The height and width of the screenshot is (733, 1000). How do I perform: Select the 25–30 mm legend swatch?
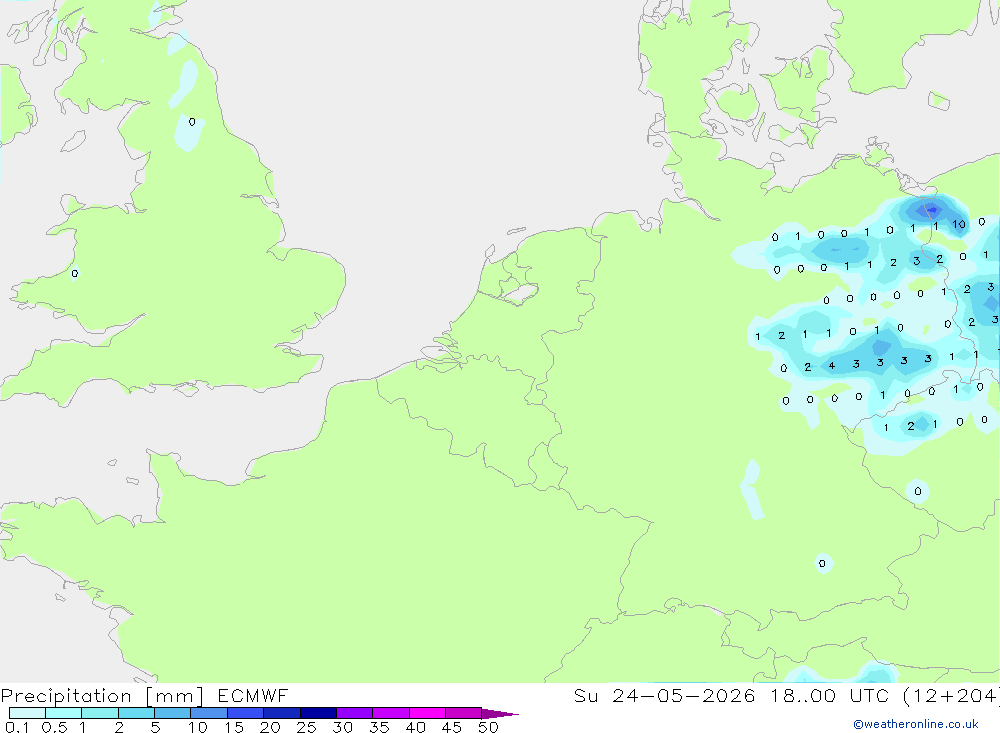click(x=318, y=713)
